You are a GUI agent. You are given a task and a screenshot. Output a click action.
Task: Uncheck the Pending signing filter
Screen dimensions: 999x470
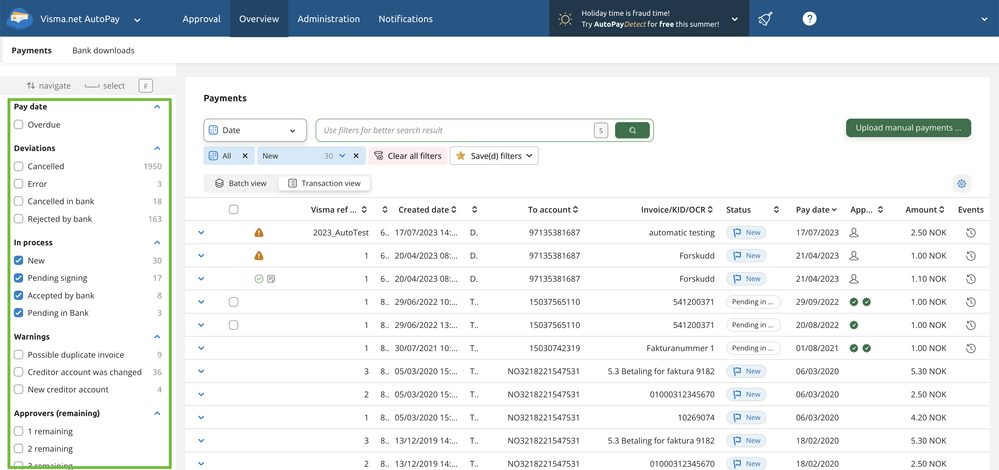pos(19,278)
